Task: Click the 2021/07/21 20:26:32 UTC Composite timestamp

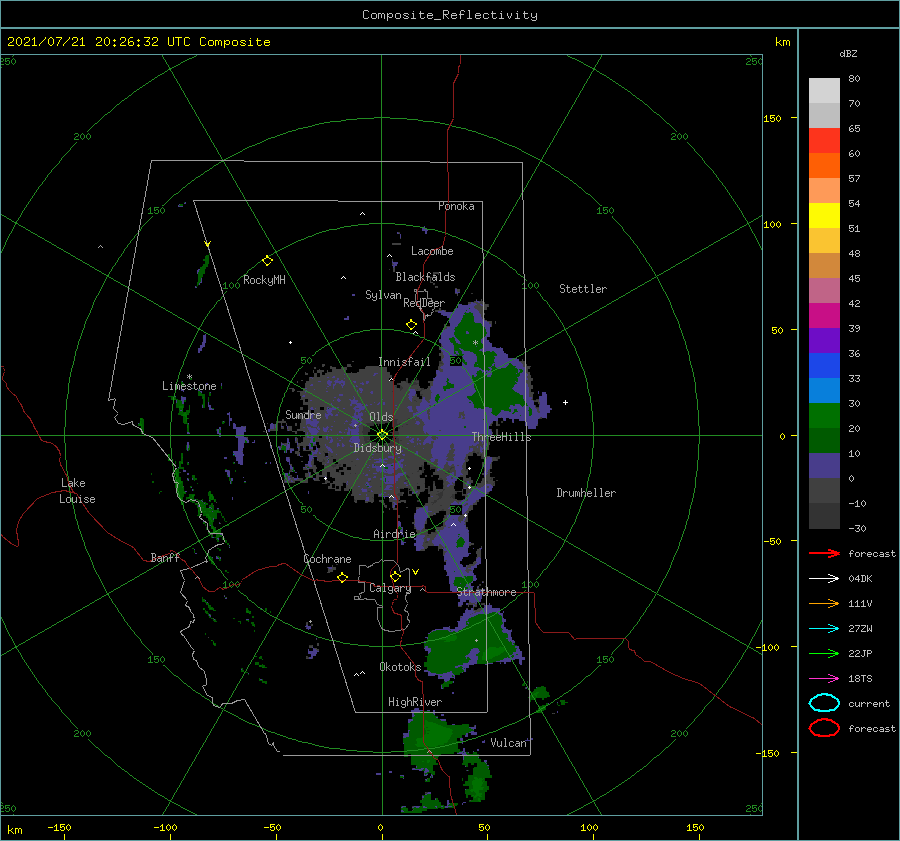Action: click(138, 42)
